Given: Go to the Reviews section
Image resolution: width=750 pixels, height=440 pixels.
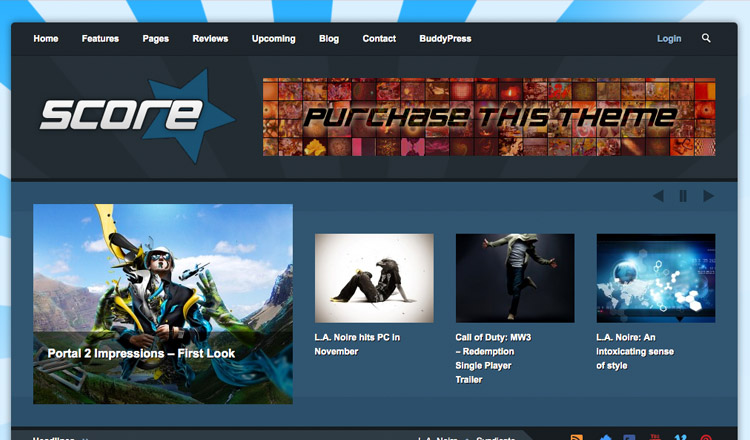Looking at the screenshot, I should (210, 39).
